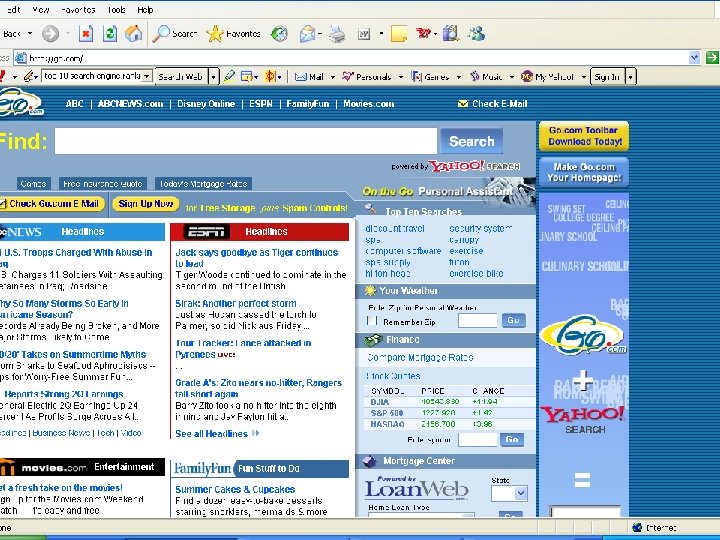Open Summer Cakes & Cupcakes link

tap(235, 489)
